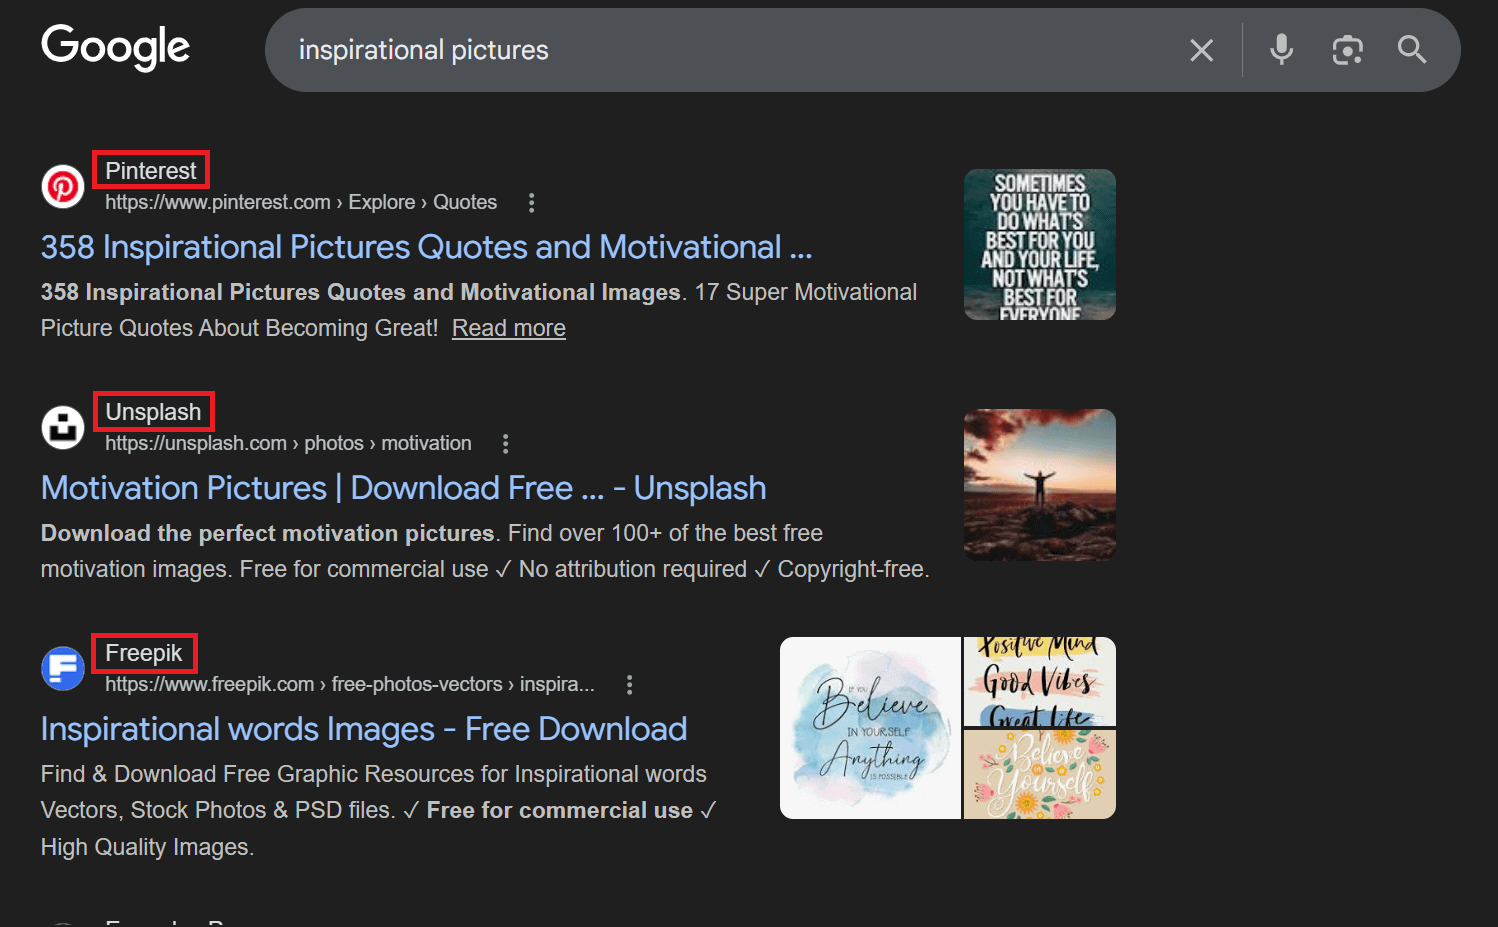Viewport: 1498px width, 927px height.
Task: Click the freepik.com URL breadcrumb
Action: point(350,684)
